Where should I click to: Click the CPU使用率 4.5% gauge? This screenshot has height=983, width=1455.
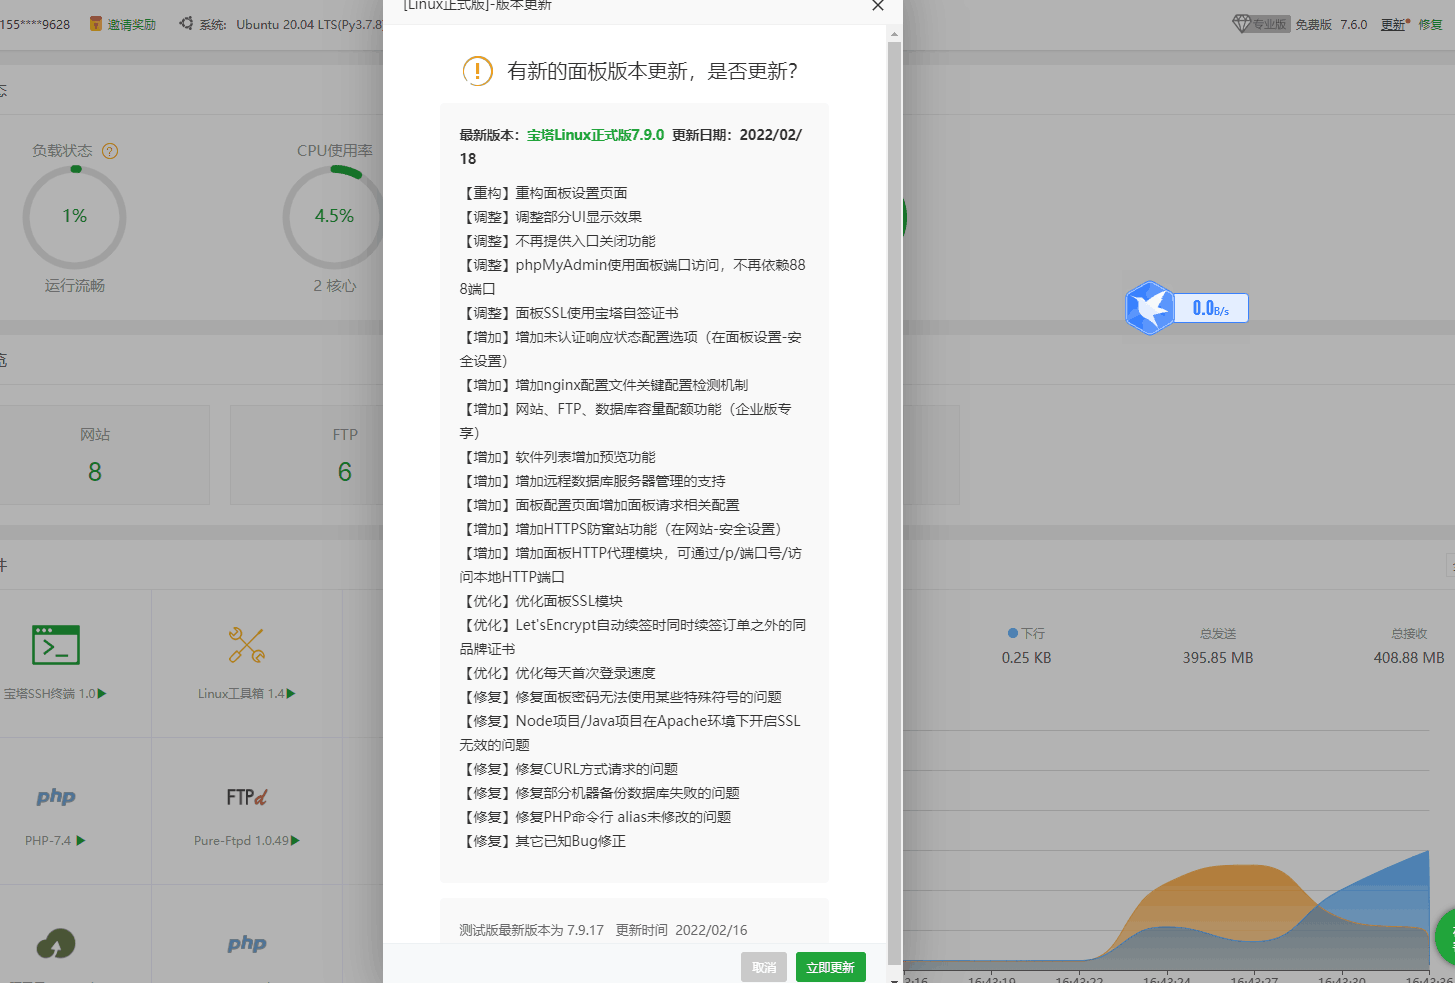point(333,216)
